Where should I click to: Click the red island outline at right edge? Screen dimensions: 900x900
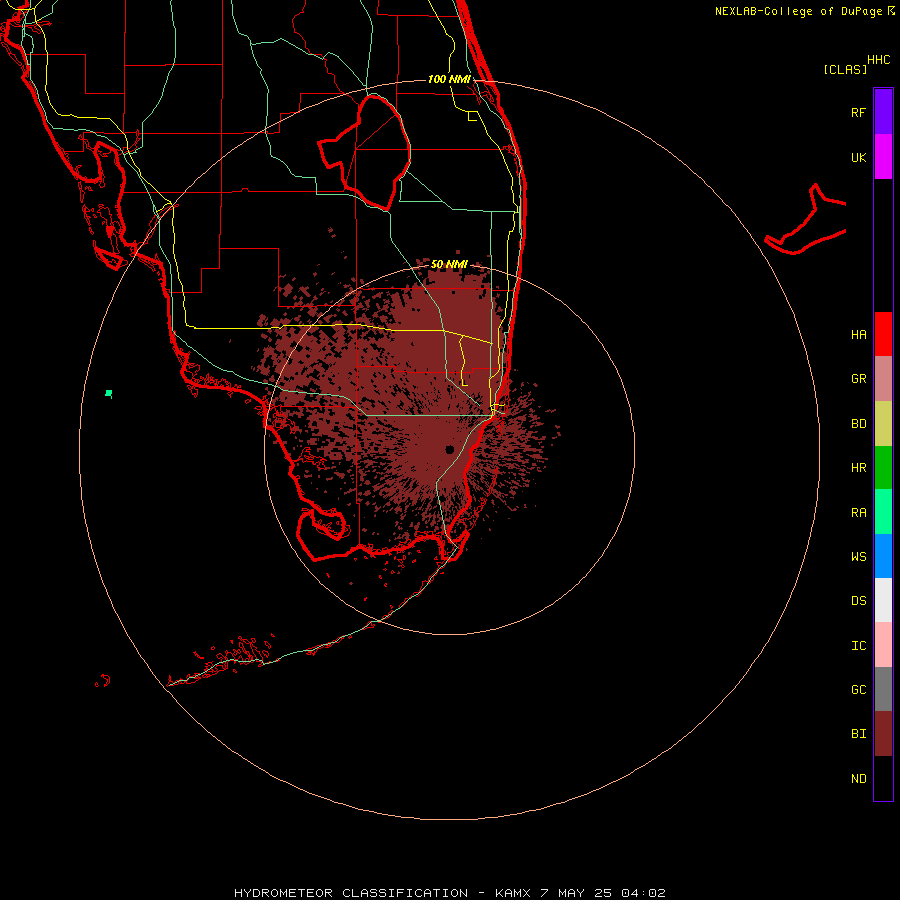point(806,221)
